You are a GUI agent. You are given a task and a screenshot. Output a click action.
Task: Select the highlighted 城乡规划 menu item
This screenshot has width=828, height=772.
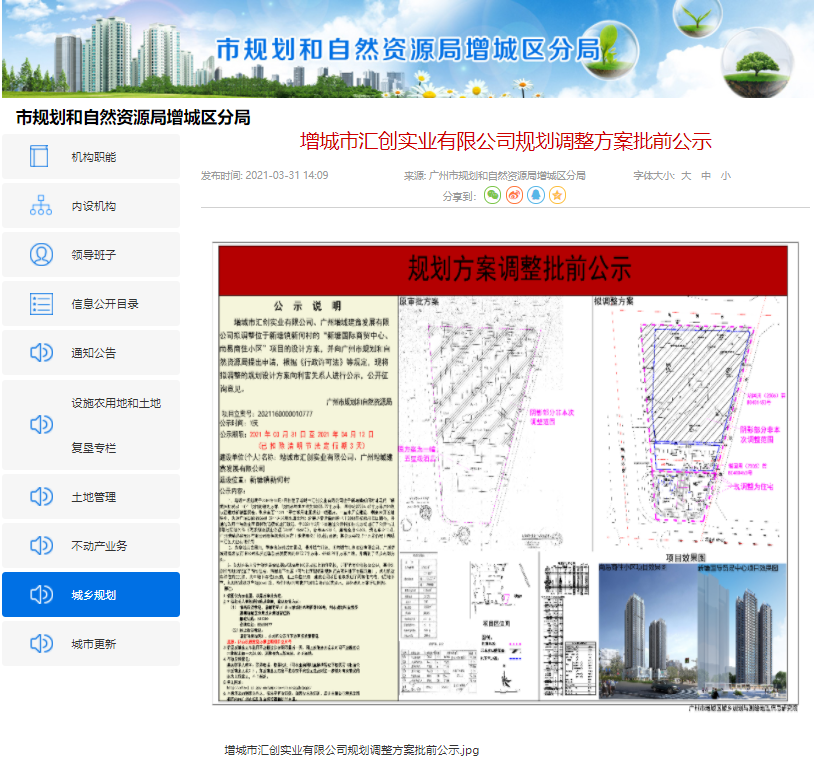click(92, 595)
